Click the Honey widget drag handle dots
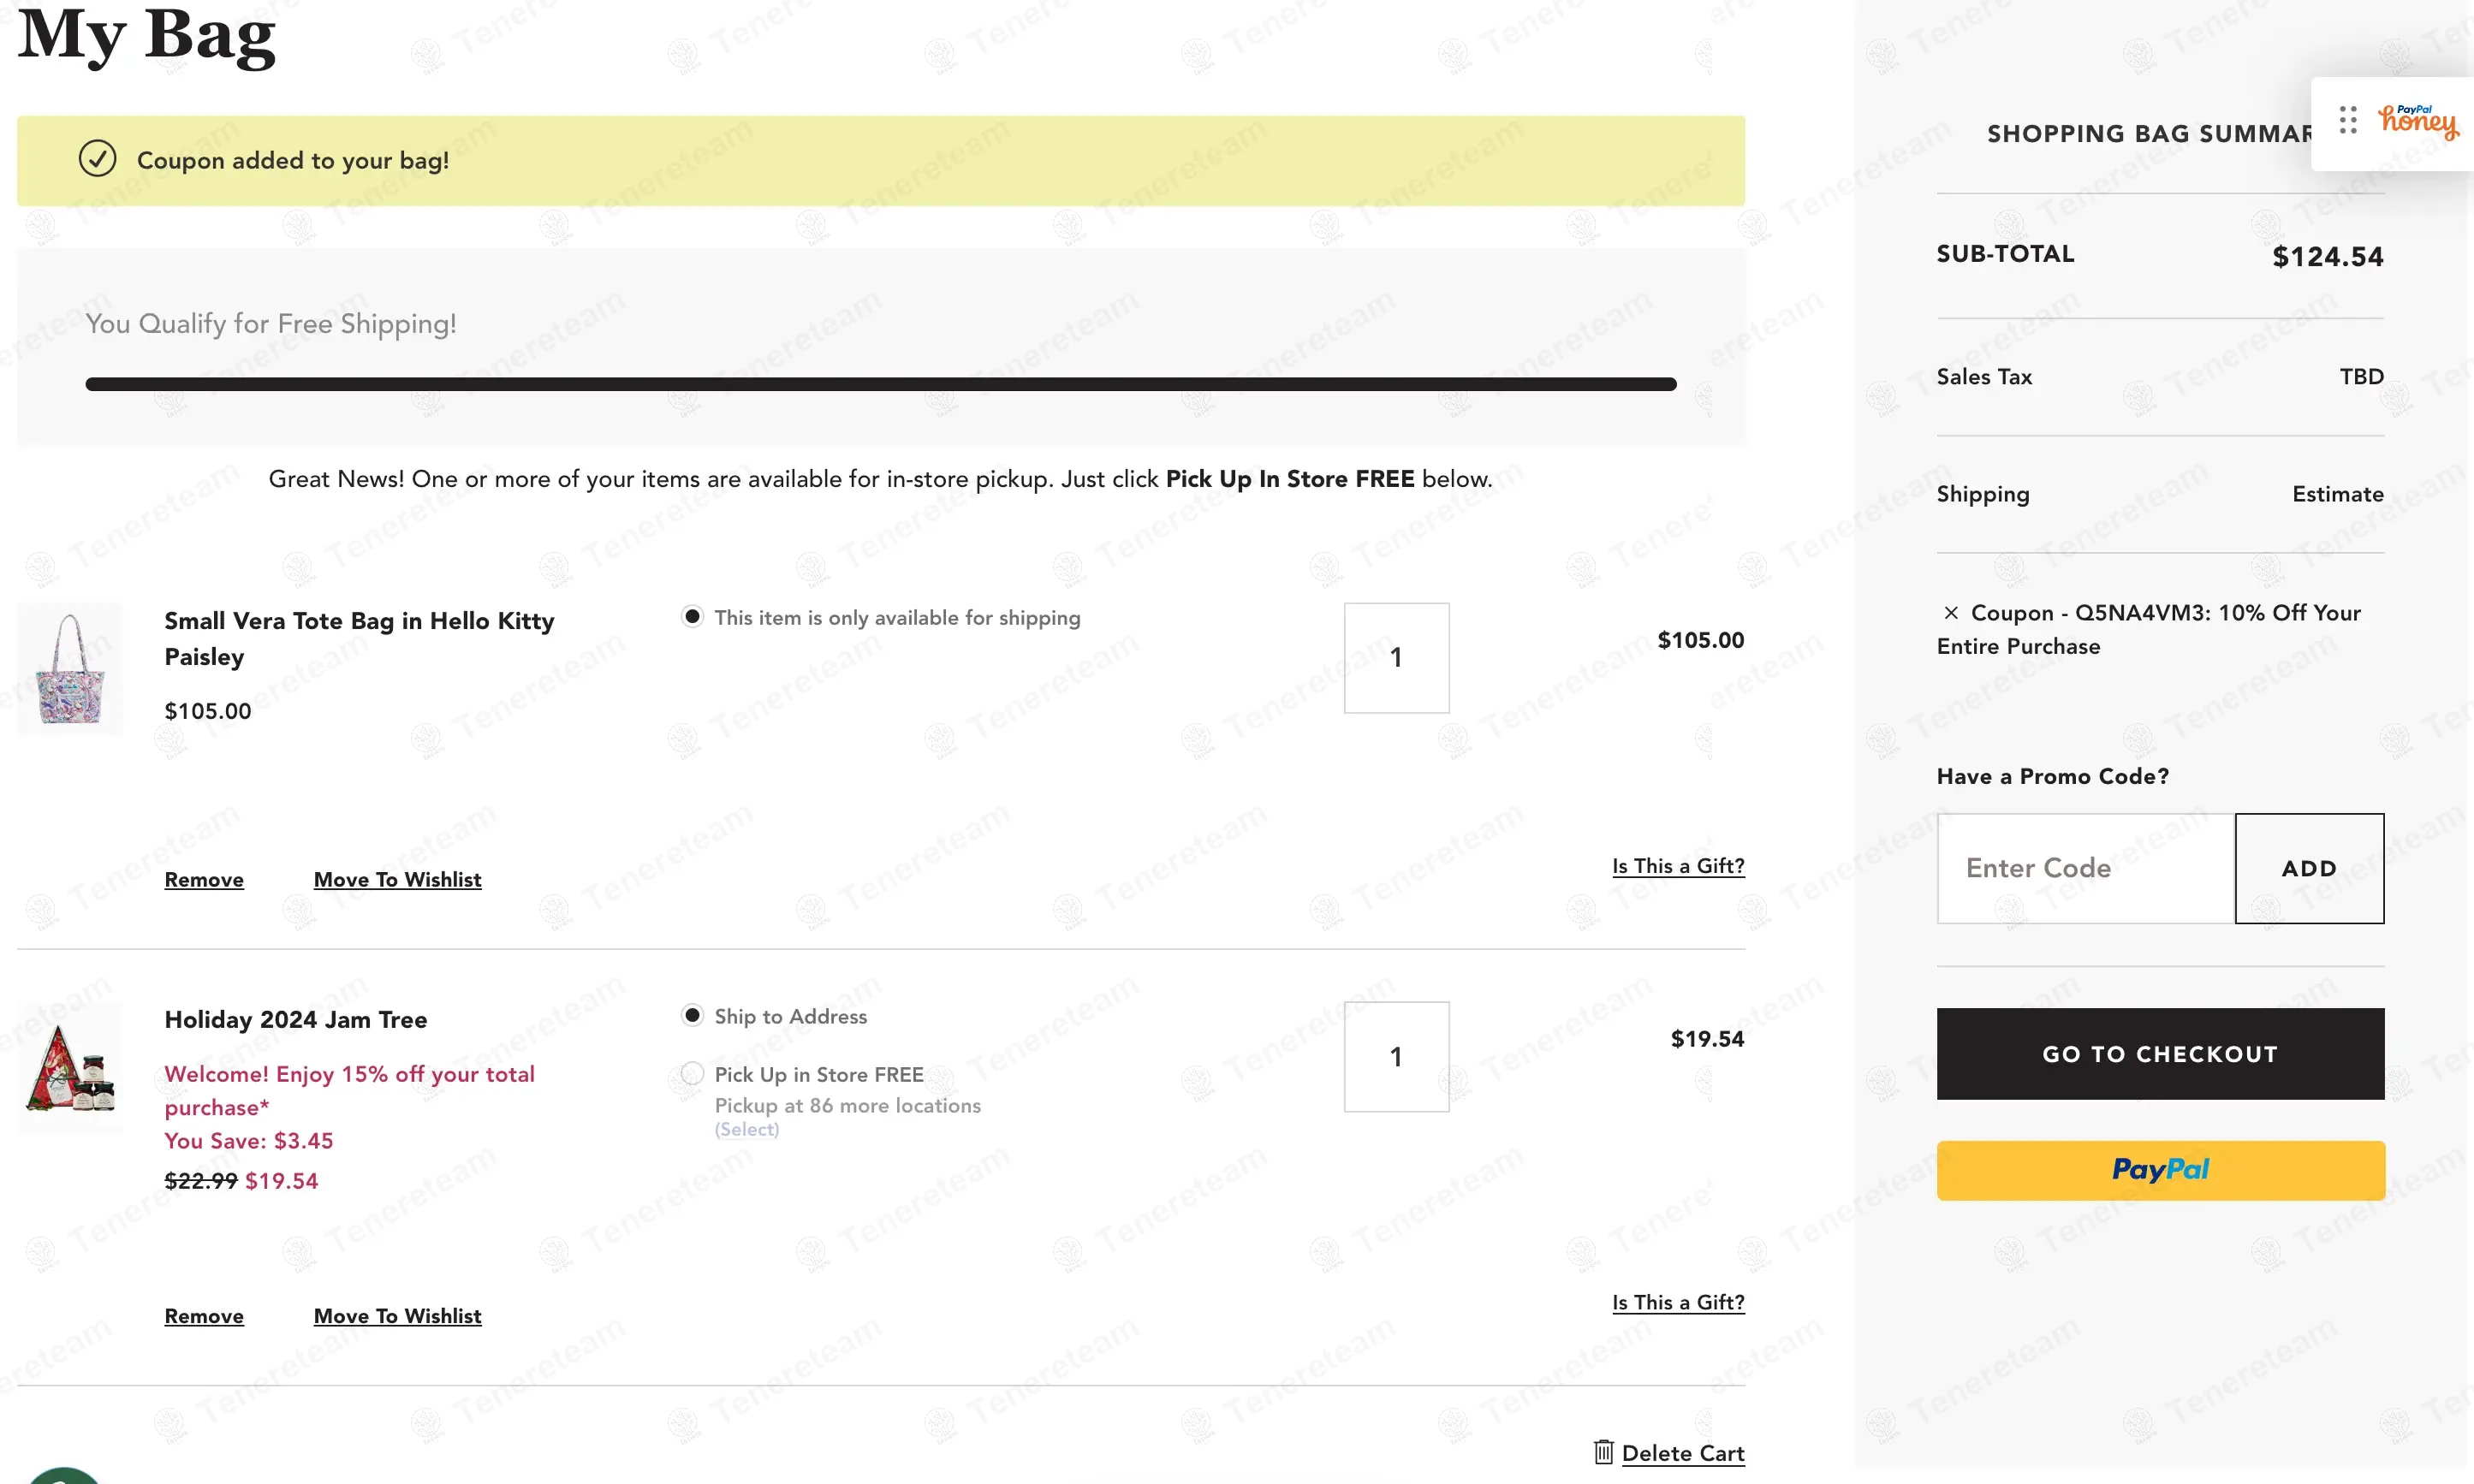Viewport: 2474px width, 1484px height. pyautogui.click(x=2348, y=120)
